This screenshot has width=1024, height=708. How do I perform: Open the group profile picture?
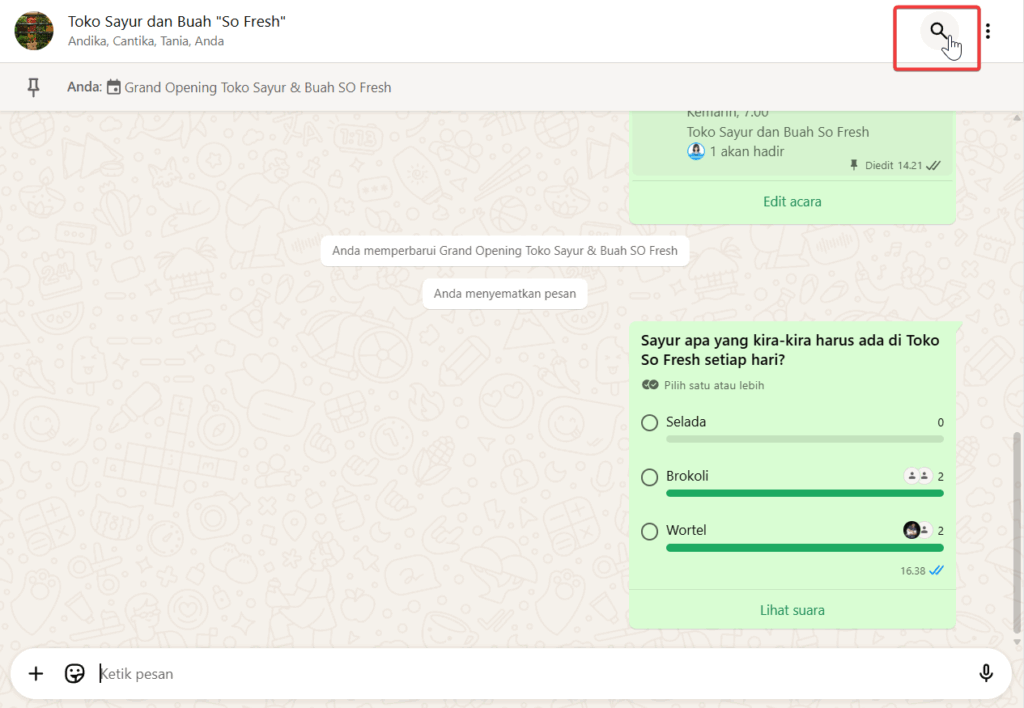tap(34, 31)
